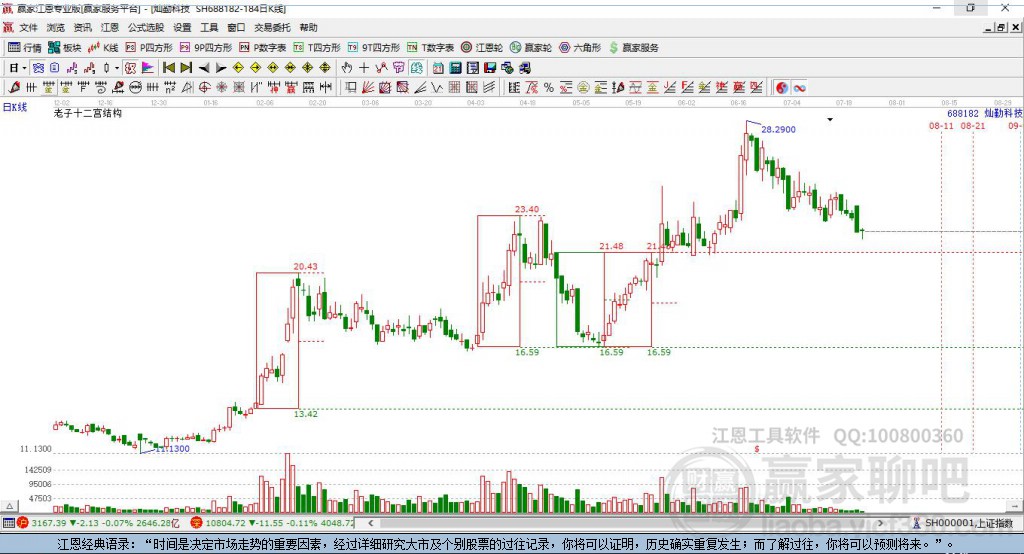Open the P数字表 number table
The width and height of the screenshot is (1024, 554).
pyautogui.click(x=263, y=48)
